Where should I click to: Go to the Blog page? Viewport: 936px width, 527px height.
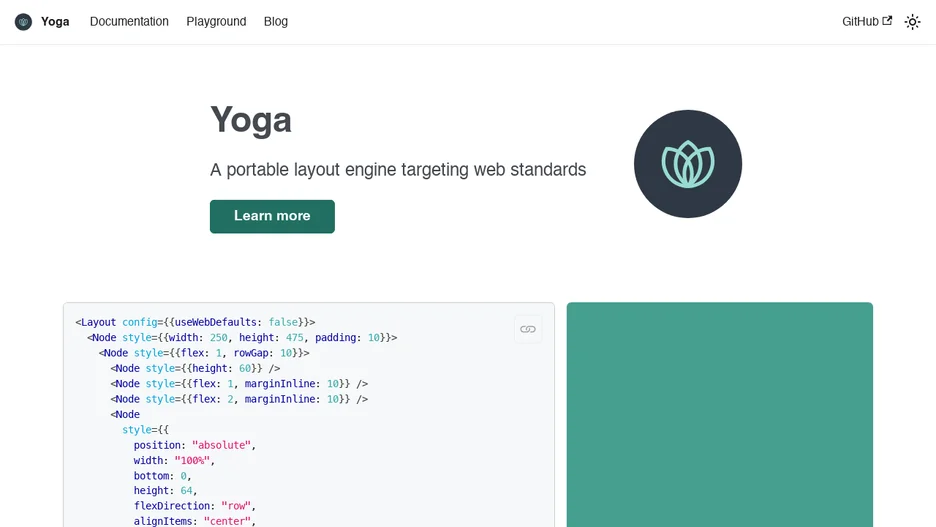(x=276, y=21)
